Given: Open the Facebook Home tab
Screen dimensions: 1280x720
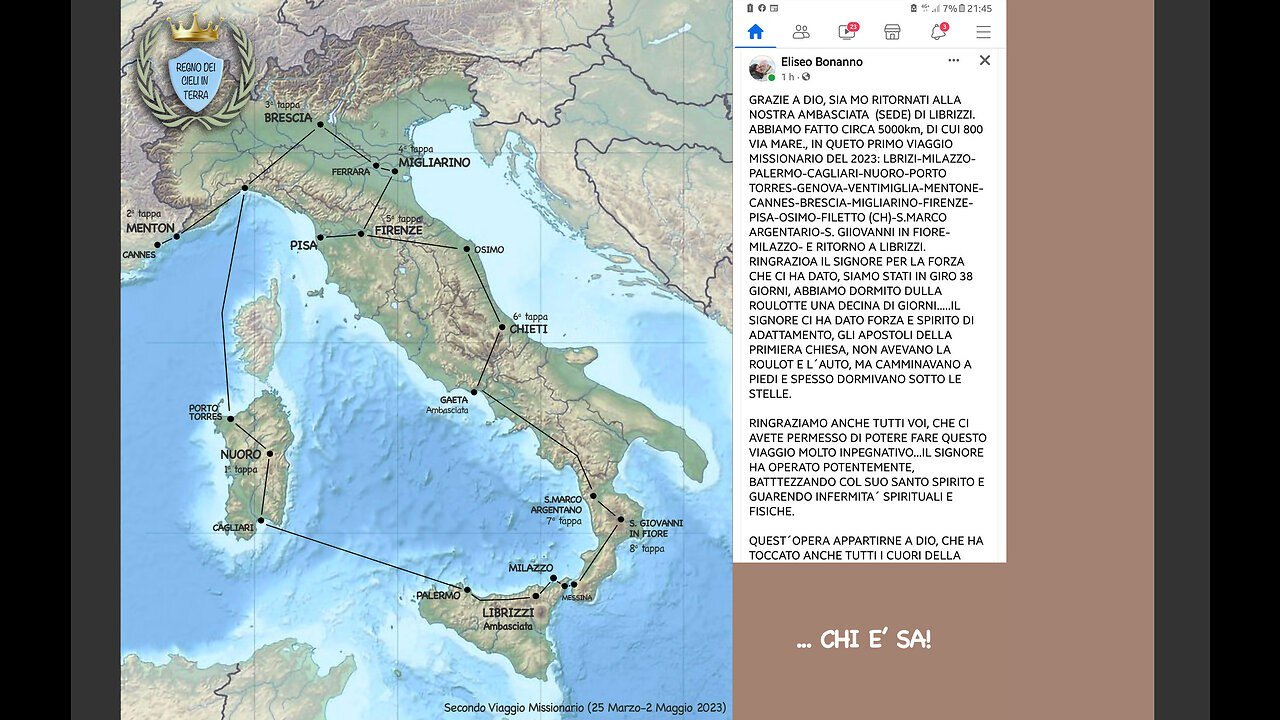Looking at the screenshot, I should [x=755, y=32].
